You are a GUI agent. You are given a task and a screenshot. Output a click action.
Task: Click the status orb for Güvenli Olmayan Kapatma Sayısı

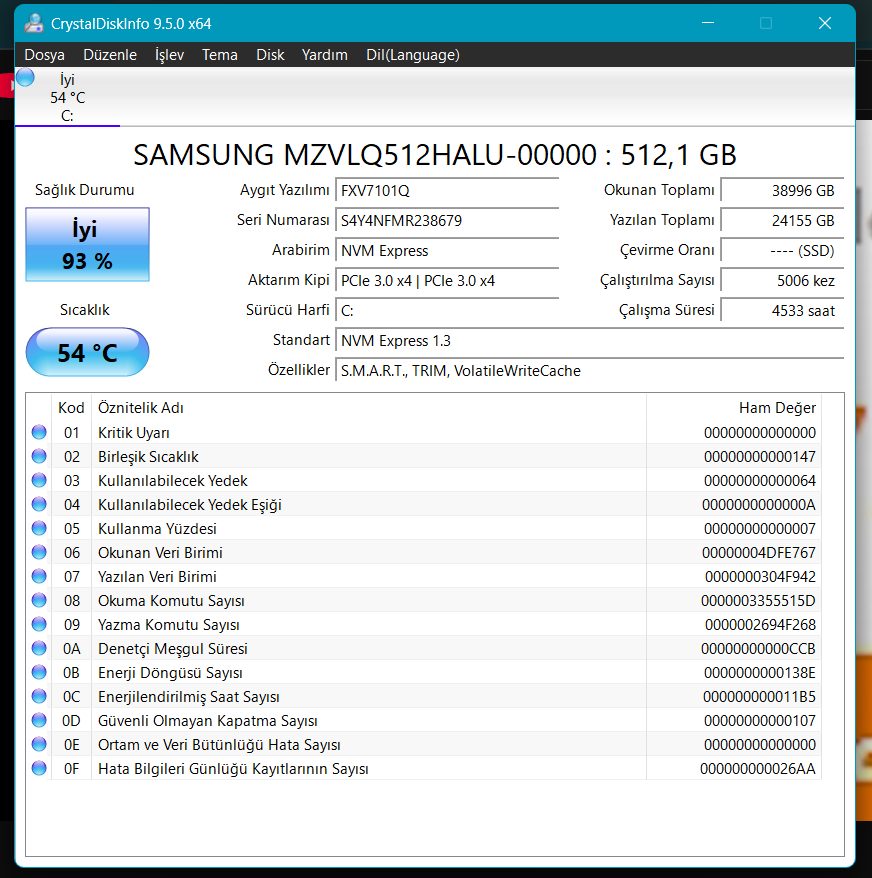click(39, 720)
